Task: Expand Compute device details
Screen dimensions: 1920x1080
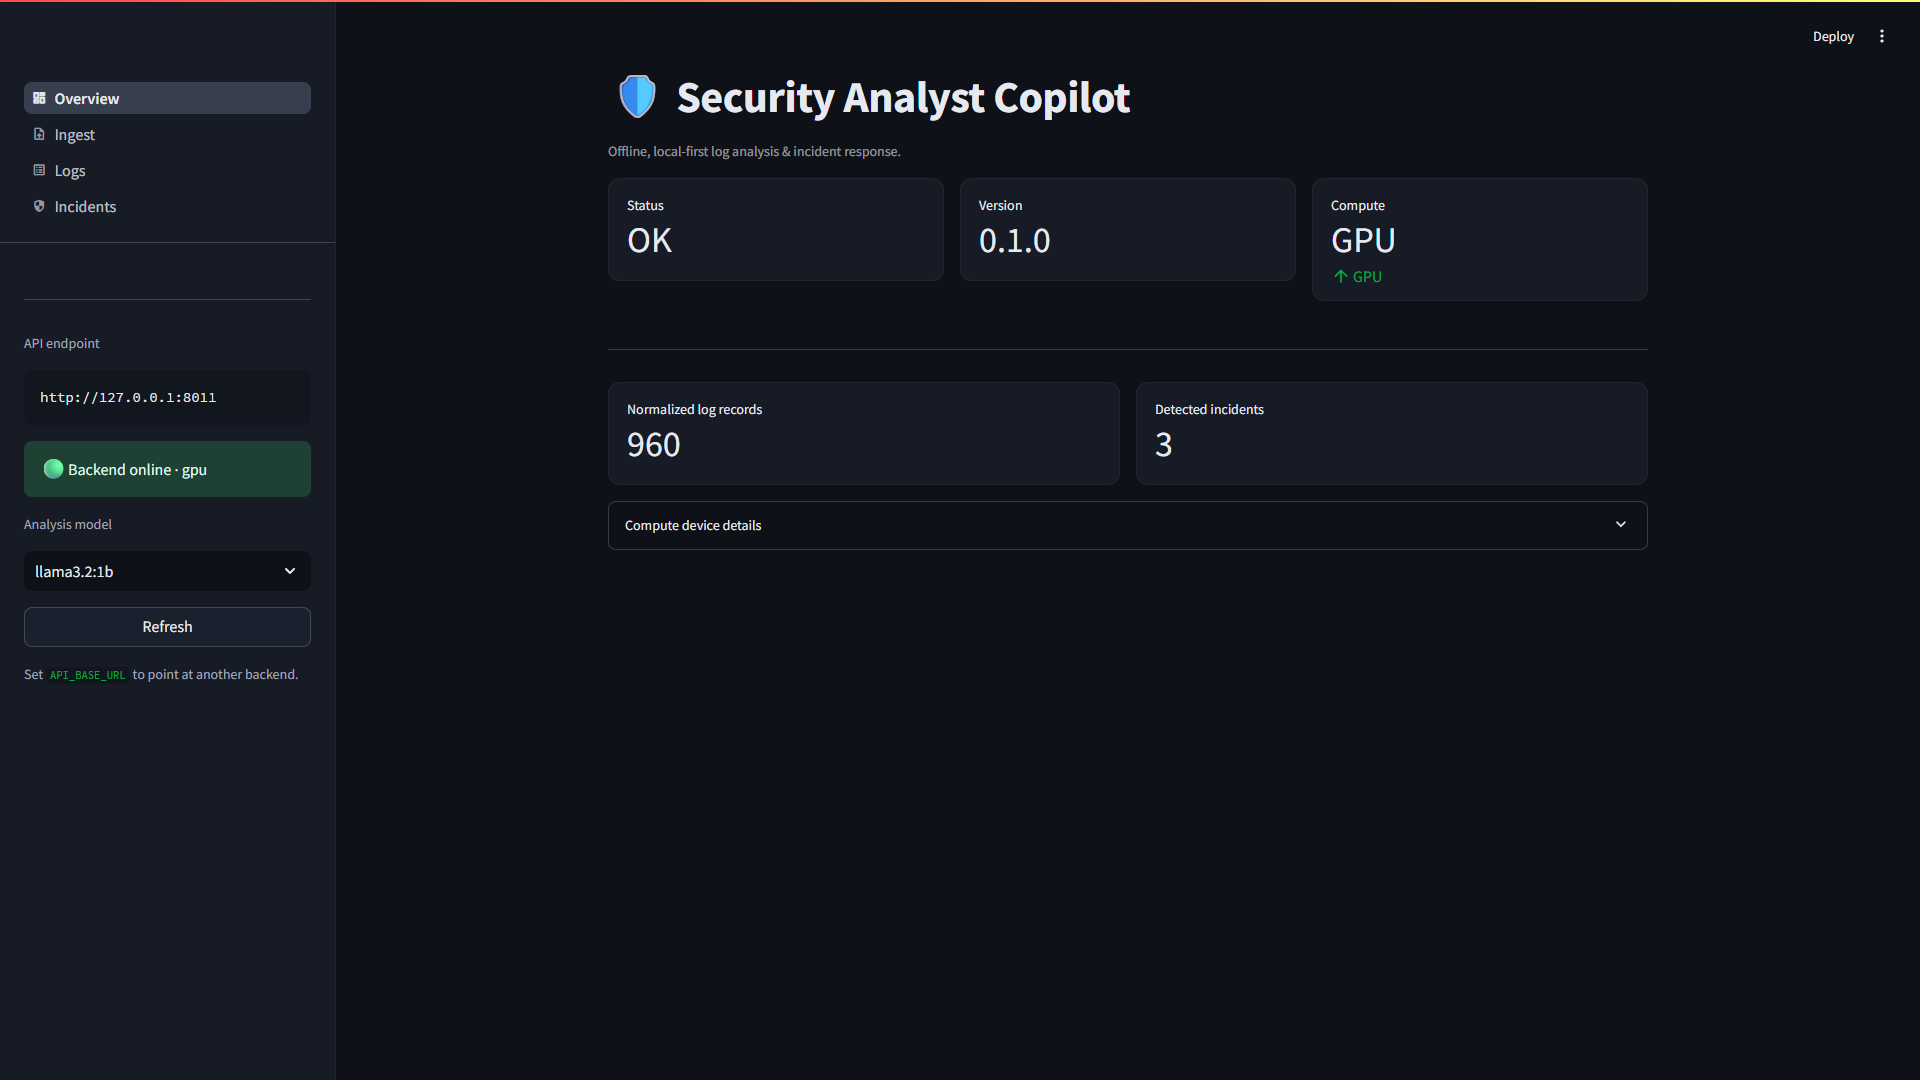Action: (x=1127, y=525)
